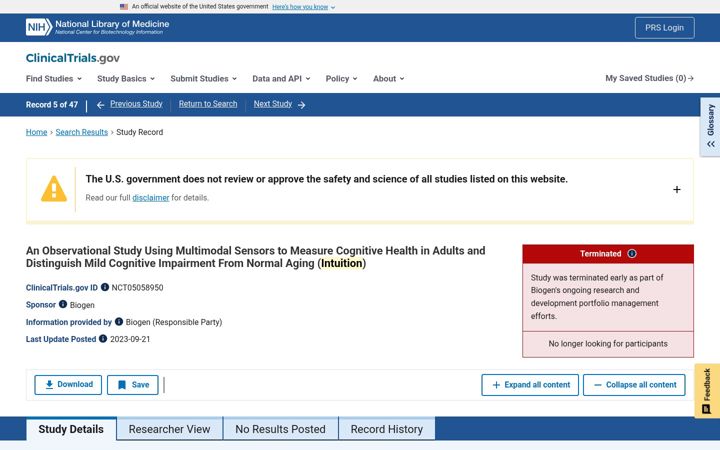Click Expand all content button
This screenshot has height=450, width=720.
pyautogui.click(x=530, y=385)
